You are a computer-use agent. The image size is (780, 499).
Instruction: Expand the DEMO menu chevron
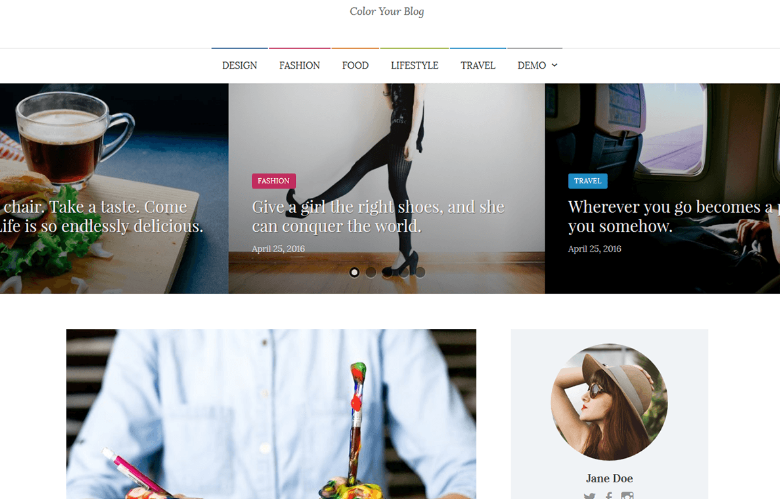pos(555,65)
